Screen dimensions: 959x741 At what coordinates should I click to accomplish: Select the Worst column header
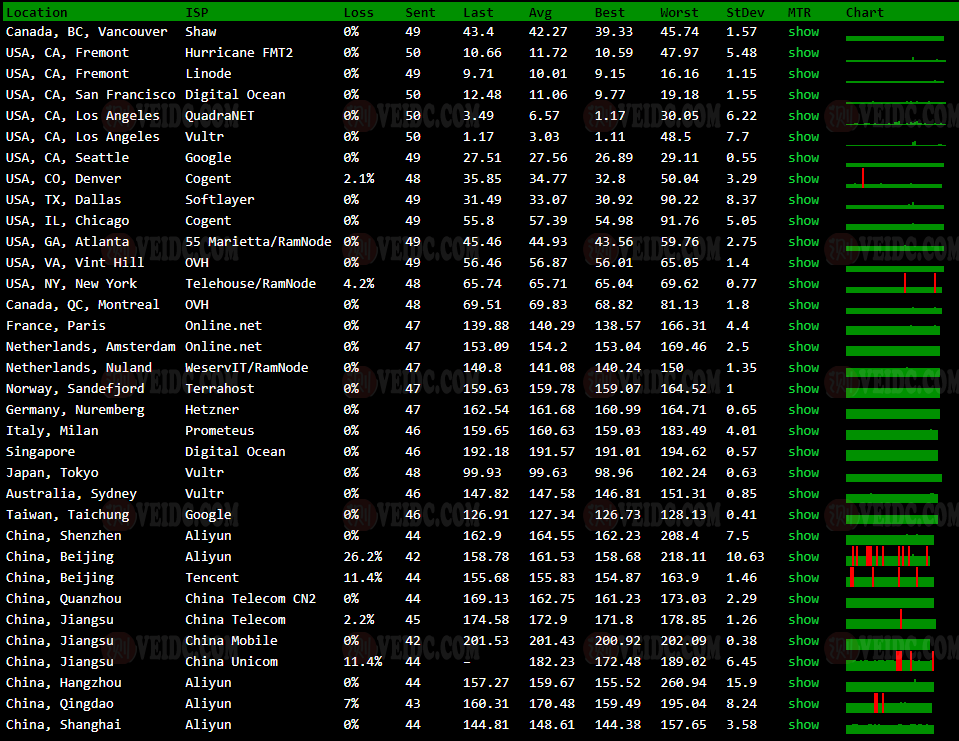679,12
